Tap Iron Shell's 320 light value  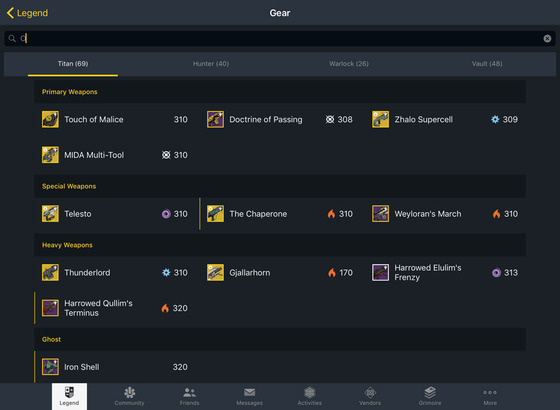180,367
